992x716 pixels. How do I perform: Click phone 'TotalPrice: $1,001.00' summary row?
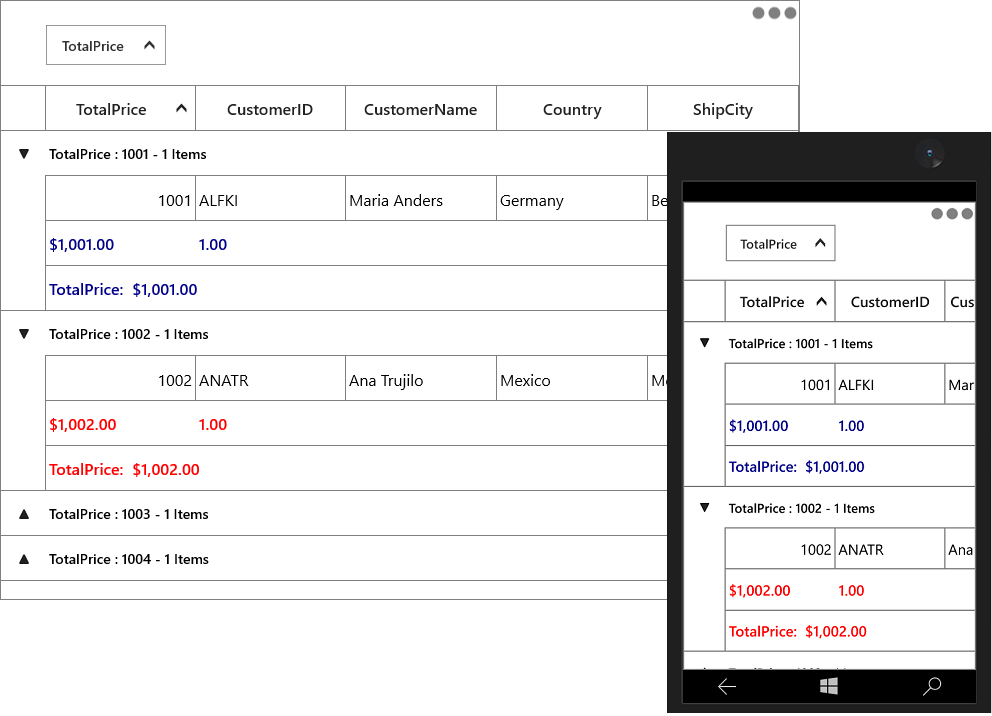pos(850,467)
